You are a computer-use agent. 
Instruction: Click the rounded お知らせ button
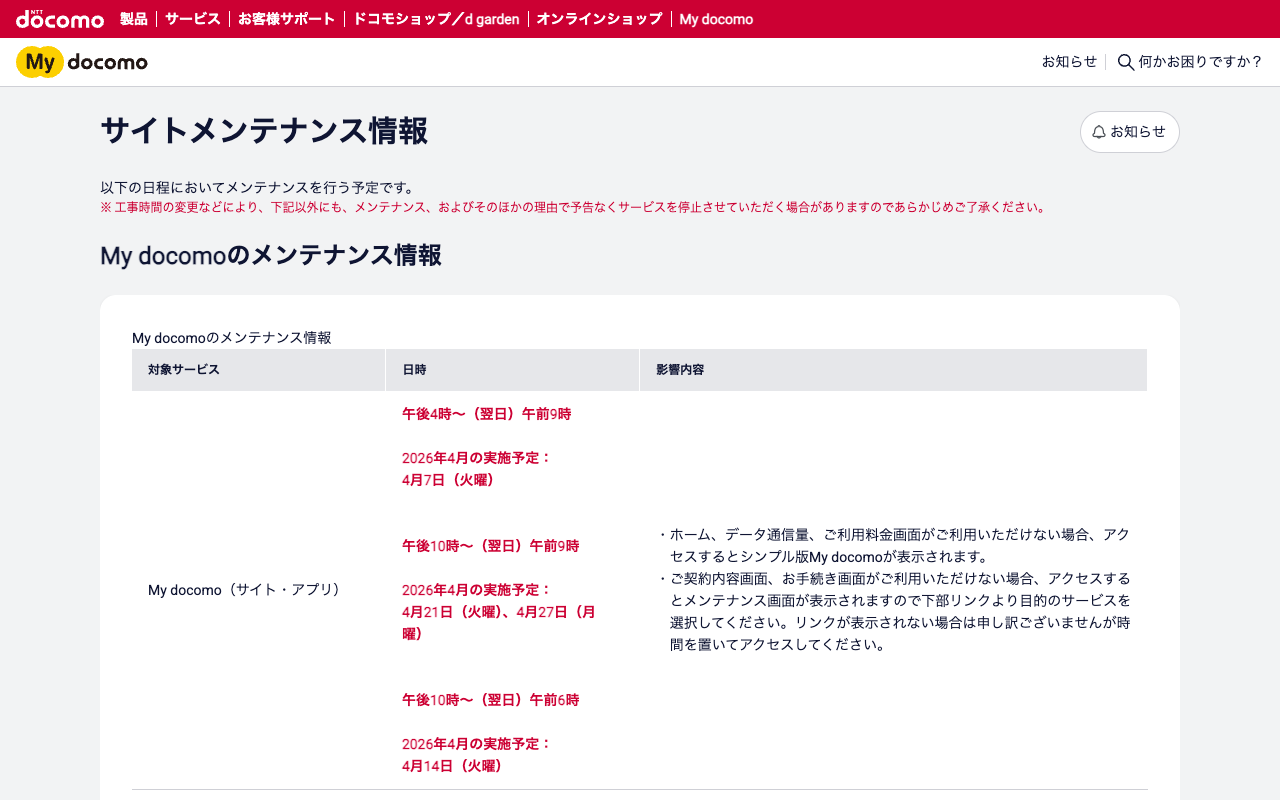(1130, 132)
